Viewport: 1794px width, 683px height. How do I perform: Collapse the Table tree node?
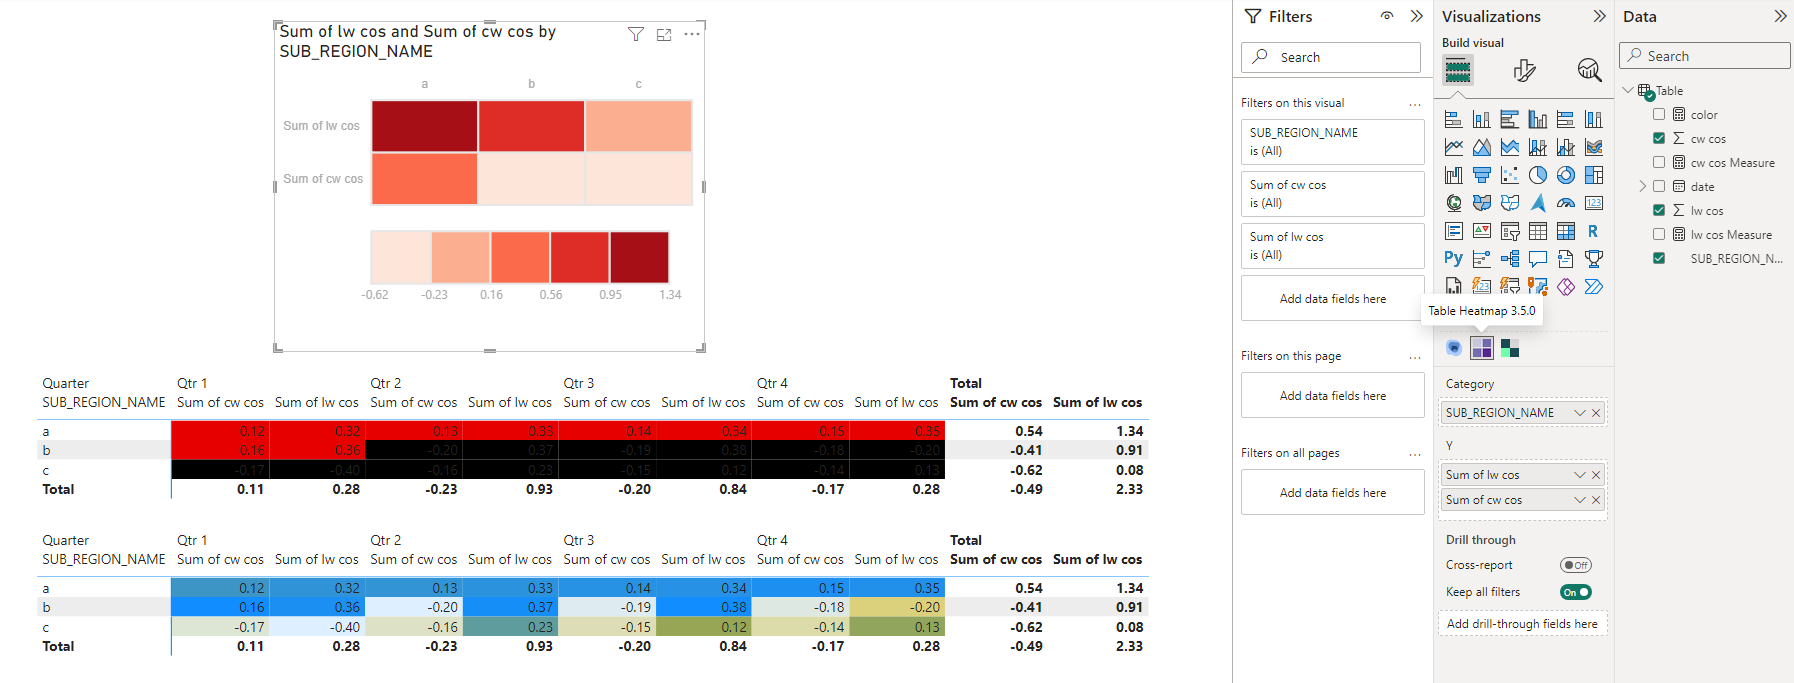(1628, 90)
